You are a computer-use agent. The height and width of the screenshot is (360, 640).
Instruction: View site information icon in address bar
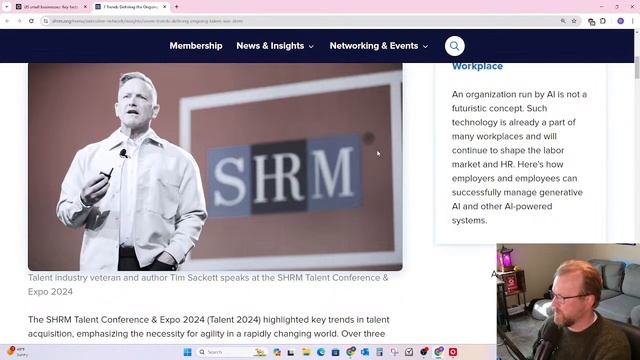[46, 21]
